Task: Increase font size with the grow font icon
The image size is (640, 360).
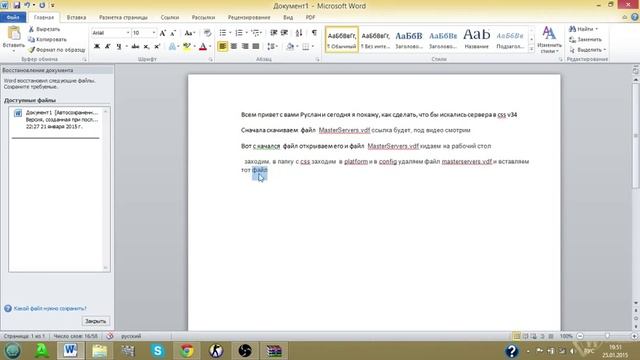Action: tap(162, 33)
